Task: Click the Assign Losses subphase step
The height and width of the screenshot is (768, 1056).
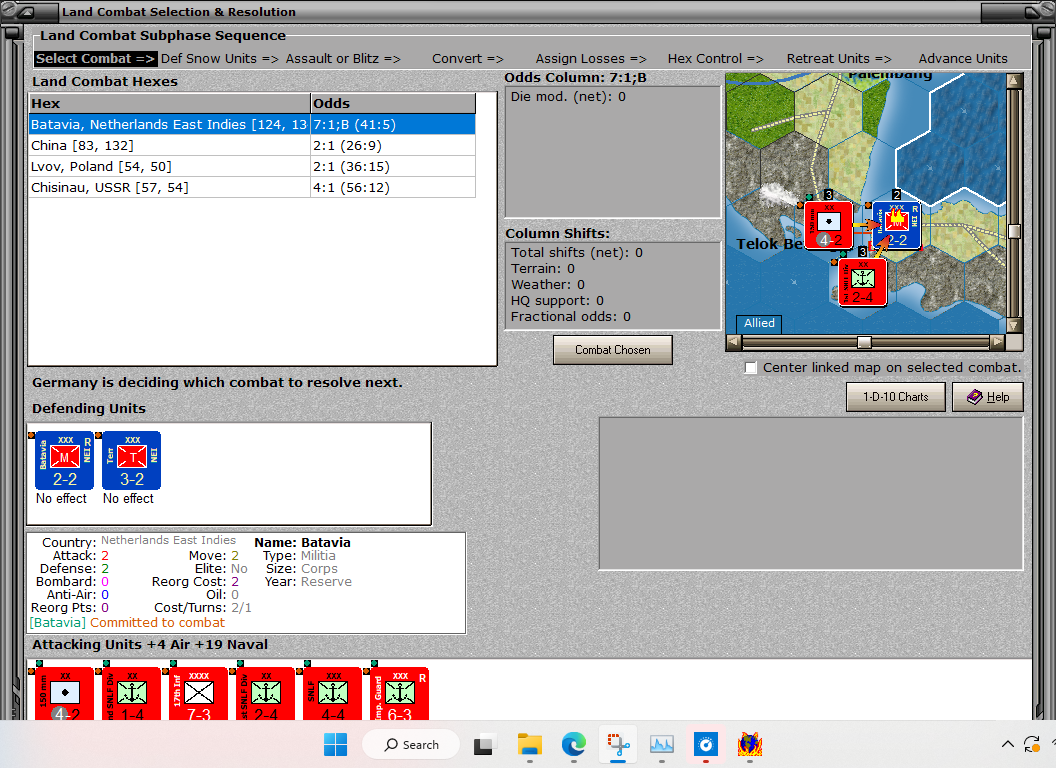Action: pos(591,59)
